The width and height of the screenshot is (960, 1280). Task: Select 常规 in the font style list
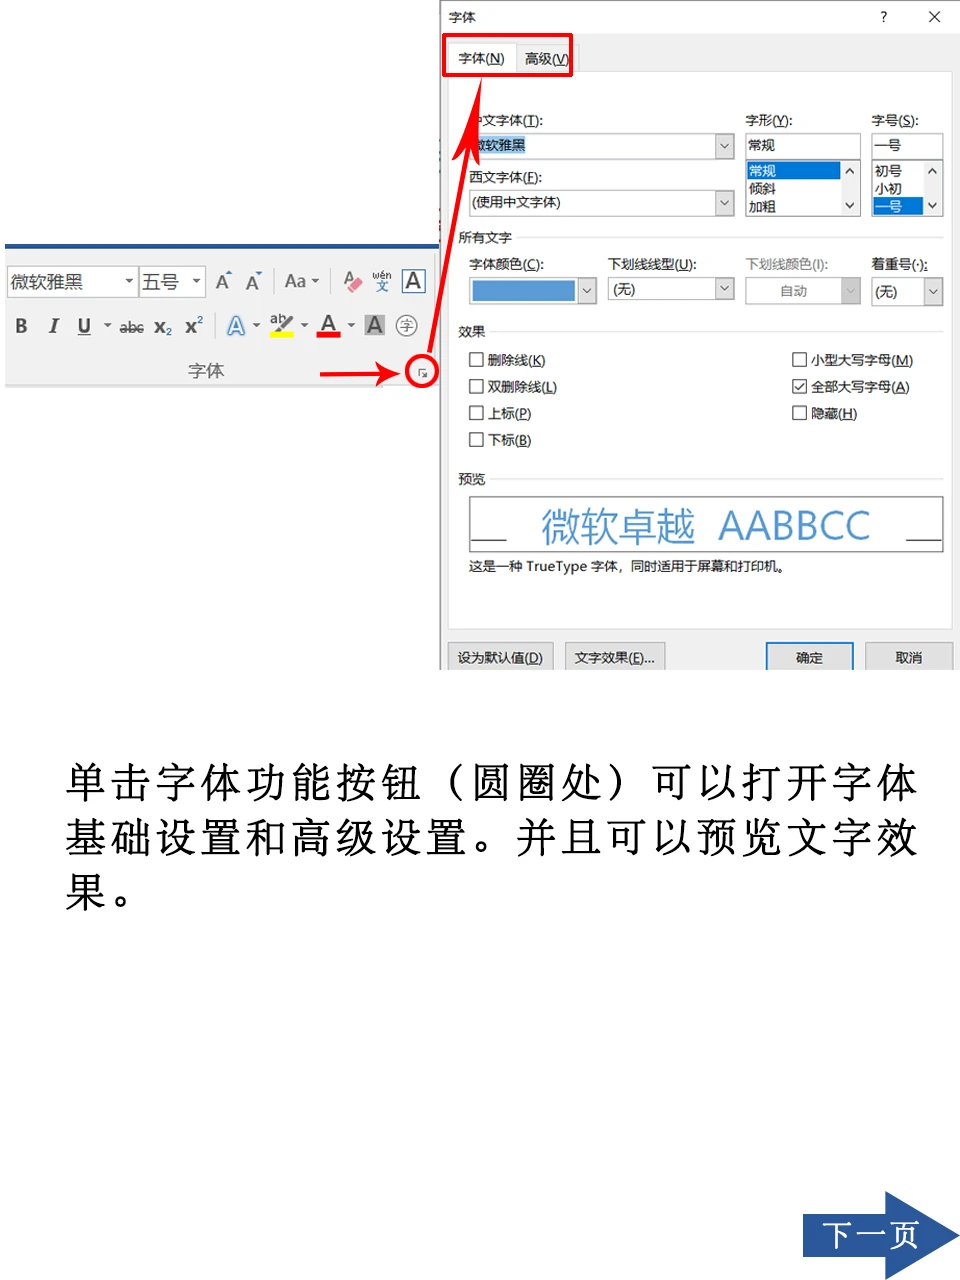793,170
